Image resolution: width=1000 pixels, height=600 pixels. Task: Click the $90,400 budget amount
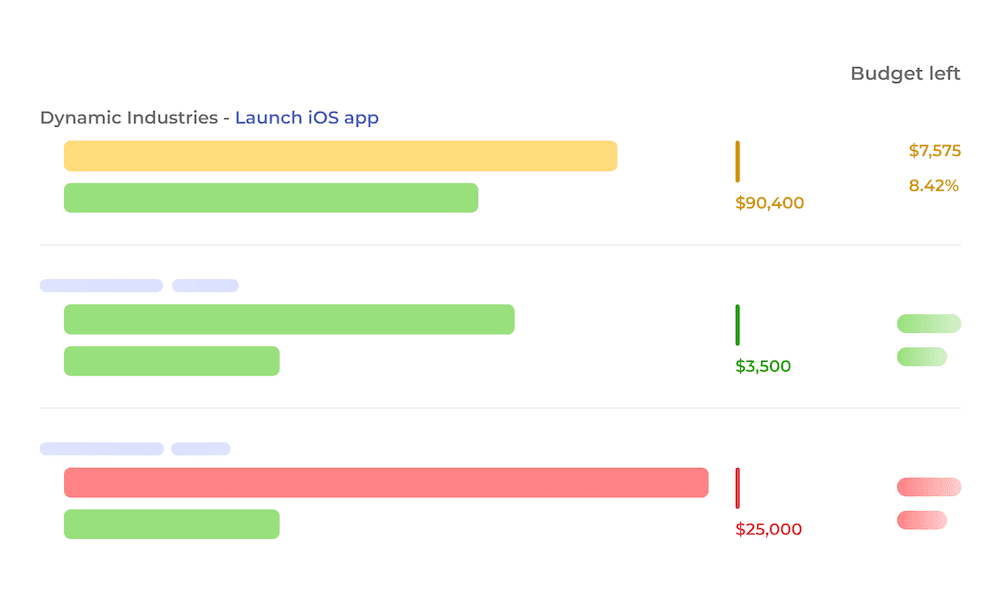click(x=769, y=202)
